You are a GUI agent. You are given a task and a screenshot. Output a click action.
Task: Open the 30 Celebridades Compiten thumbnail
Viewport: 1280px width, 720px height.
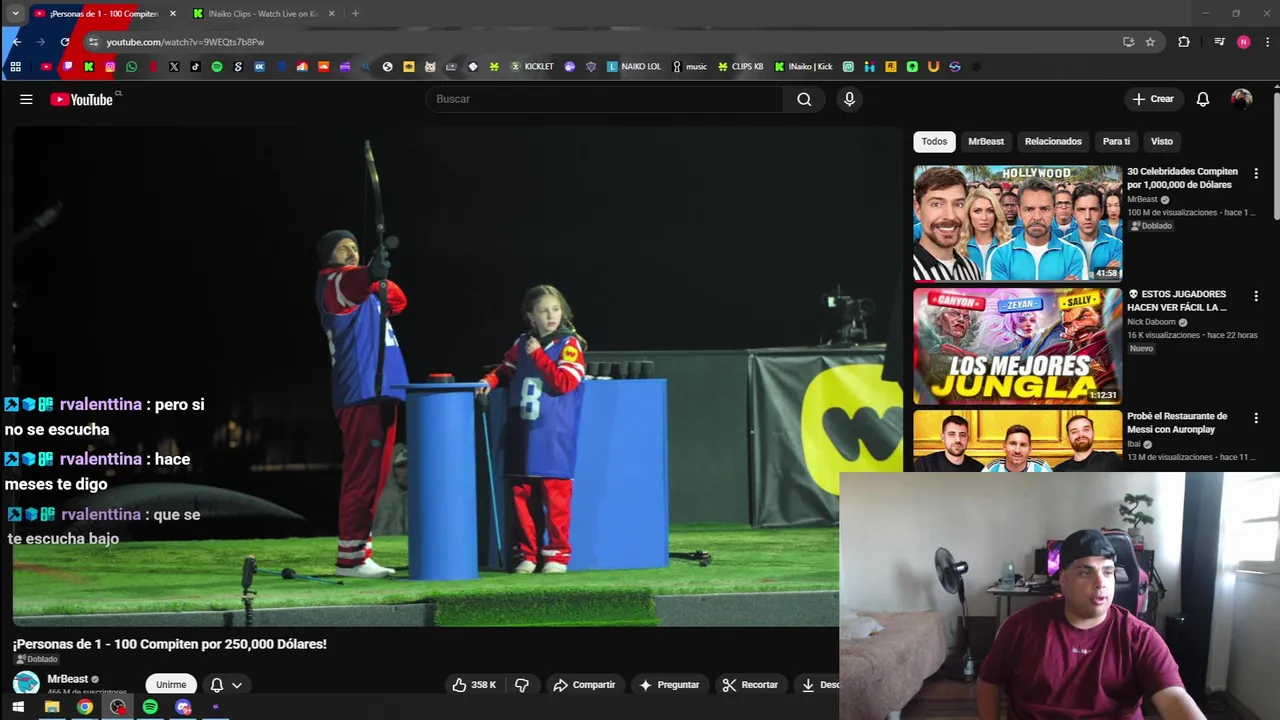click(x=1017, y=223)
